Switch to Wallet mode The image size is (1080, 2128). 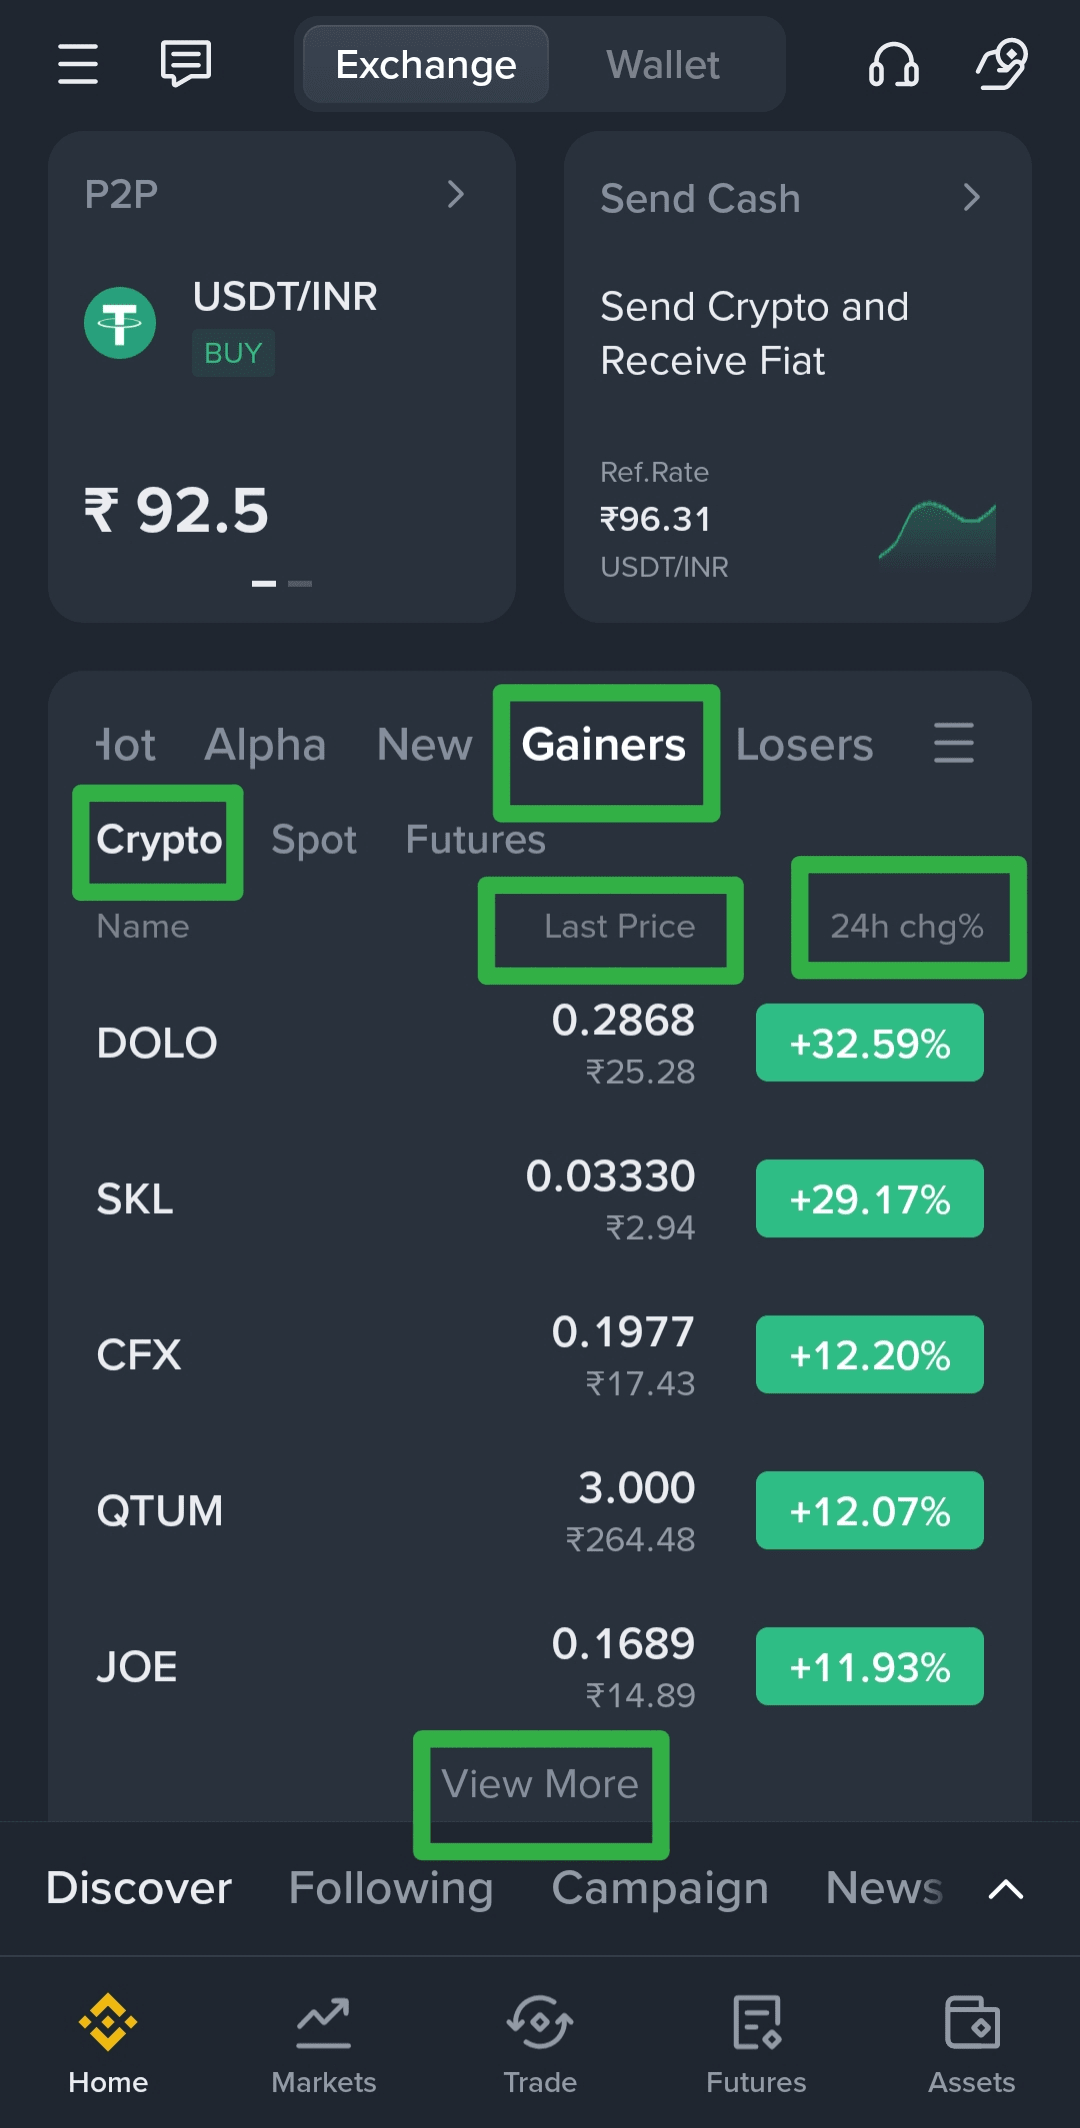click(x=662, y=65)
